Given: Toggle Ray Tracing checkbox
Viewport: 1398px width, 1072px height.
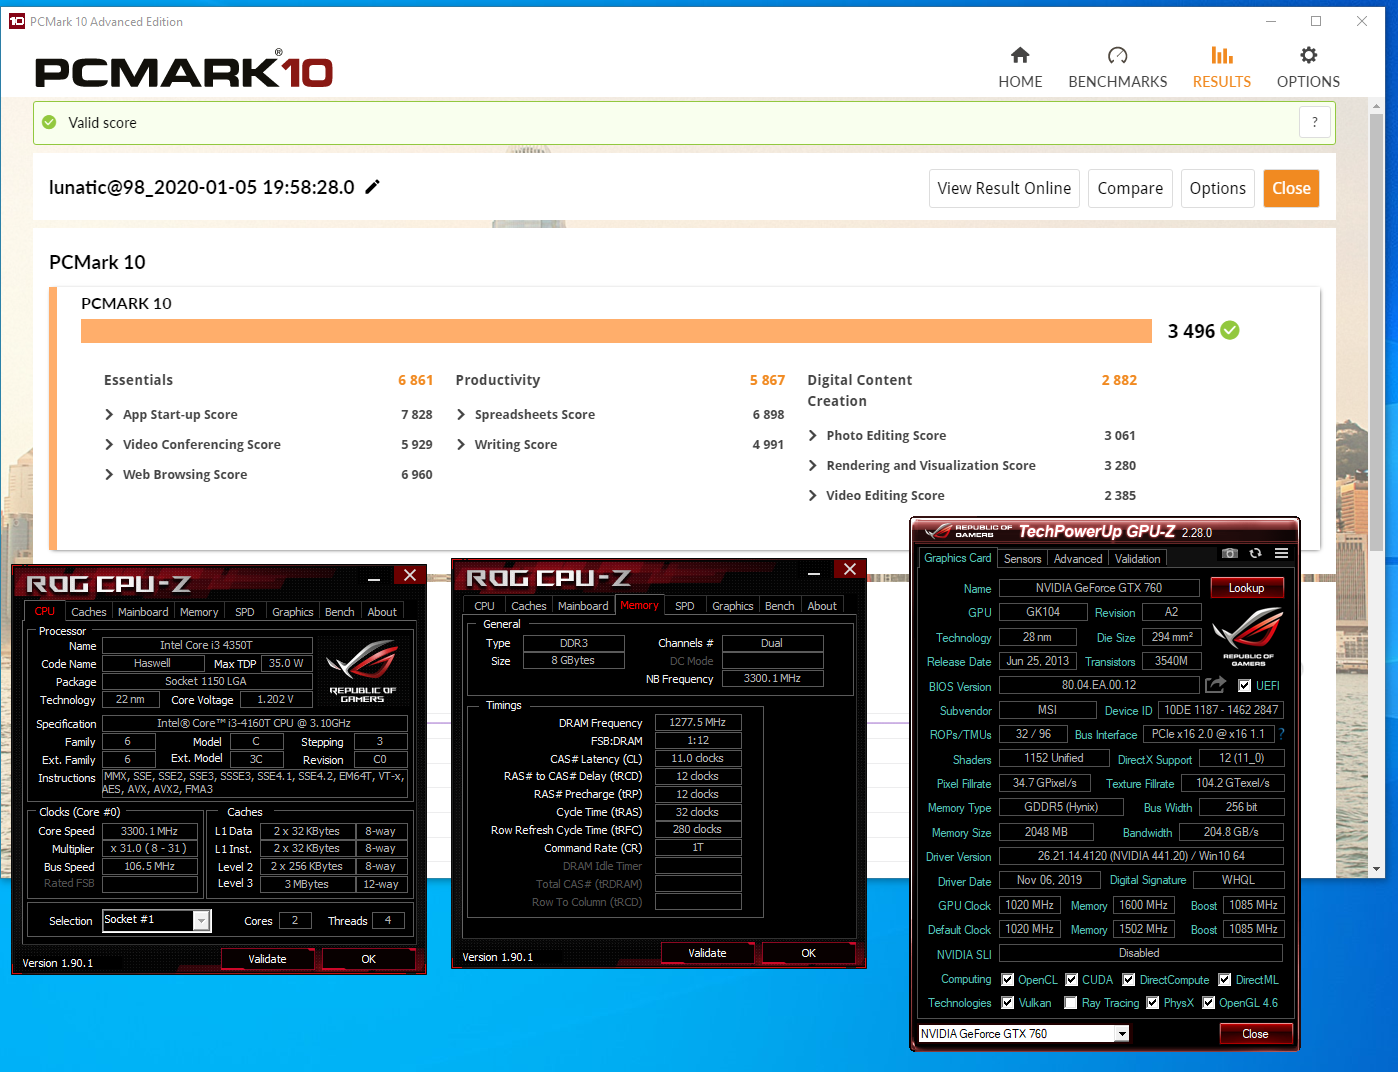Looking at the screenshot, I should [x=1071, y=1003].
